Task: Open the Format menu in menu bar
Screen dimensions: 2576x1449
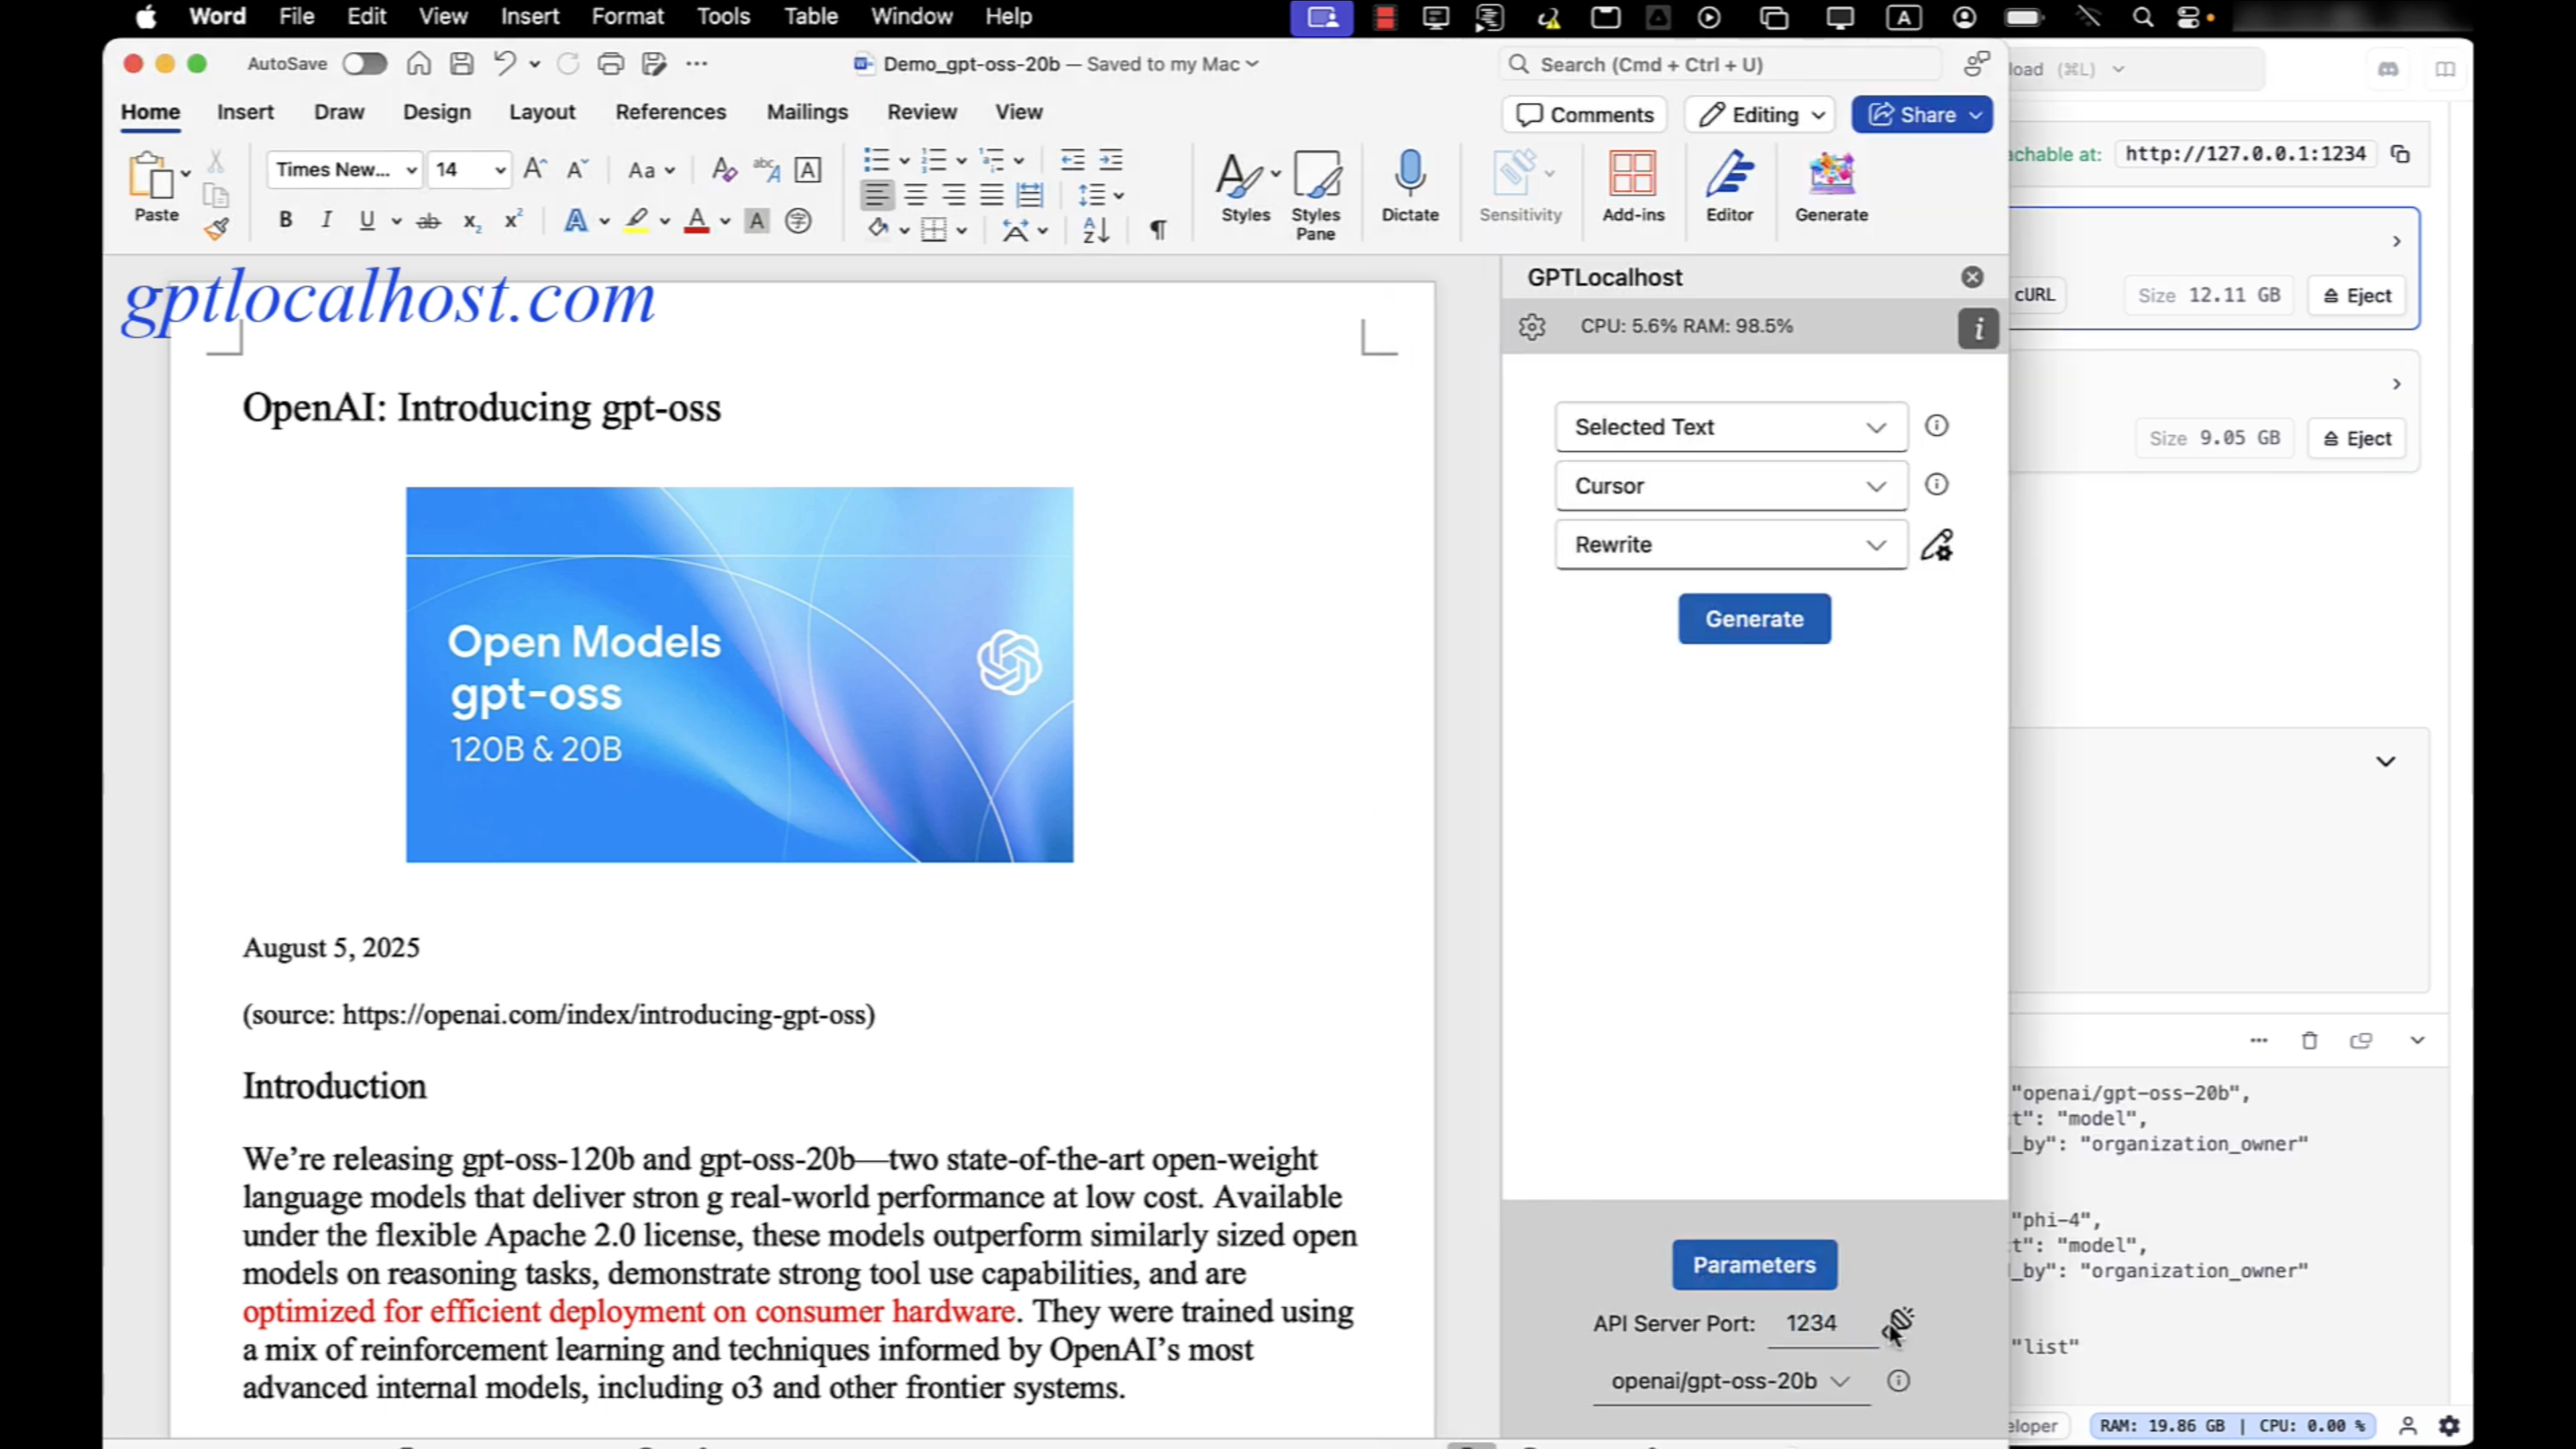Action: (x=627, y=17)
